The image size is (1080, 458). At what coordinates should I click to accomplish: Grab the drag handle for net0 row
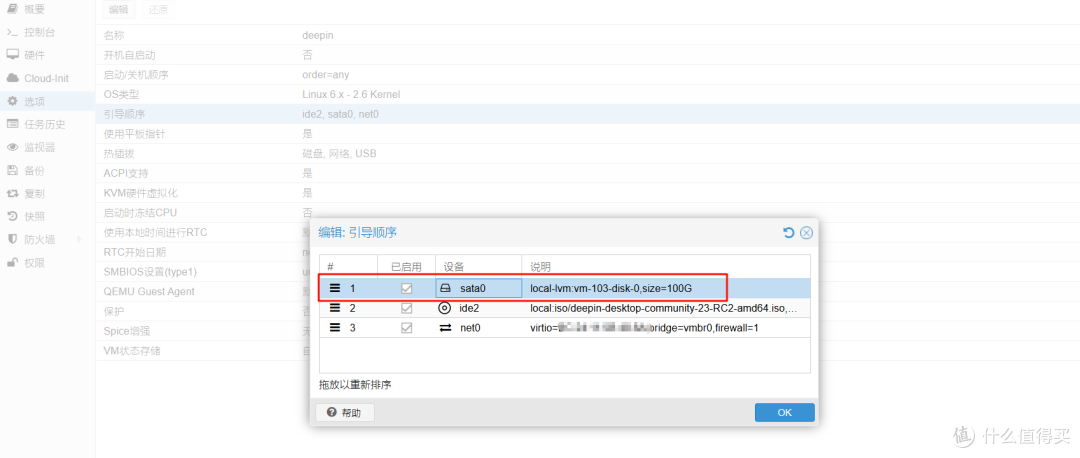(335, 328)
